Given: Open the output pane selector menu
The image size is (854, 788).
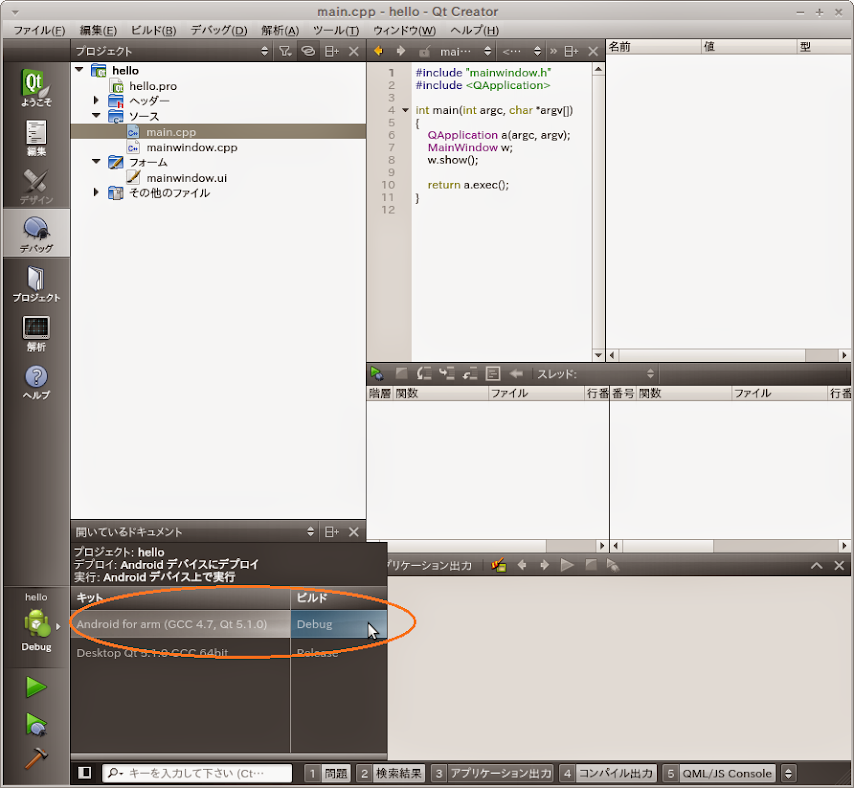Looking at the screenshot, I should coord(789,773).
